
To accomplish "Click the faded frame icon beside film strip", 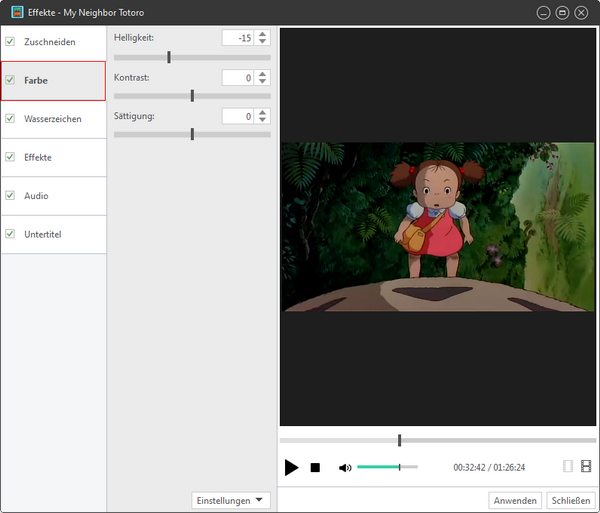I will coord(568,466).
